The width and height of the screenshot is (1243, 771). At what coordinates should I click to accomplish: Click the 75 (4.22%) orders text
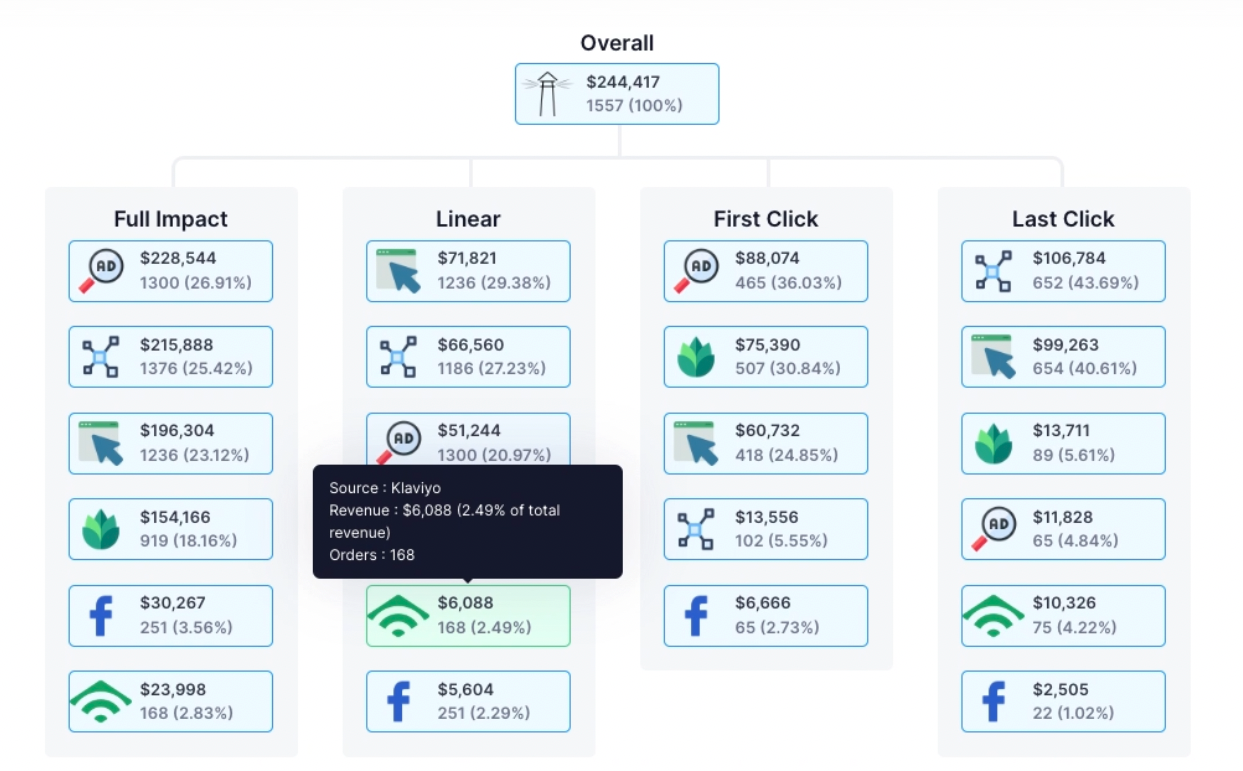pos(1075,627)
